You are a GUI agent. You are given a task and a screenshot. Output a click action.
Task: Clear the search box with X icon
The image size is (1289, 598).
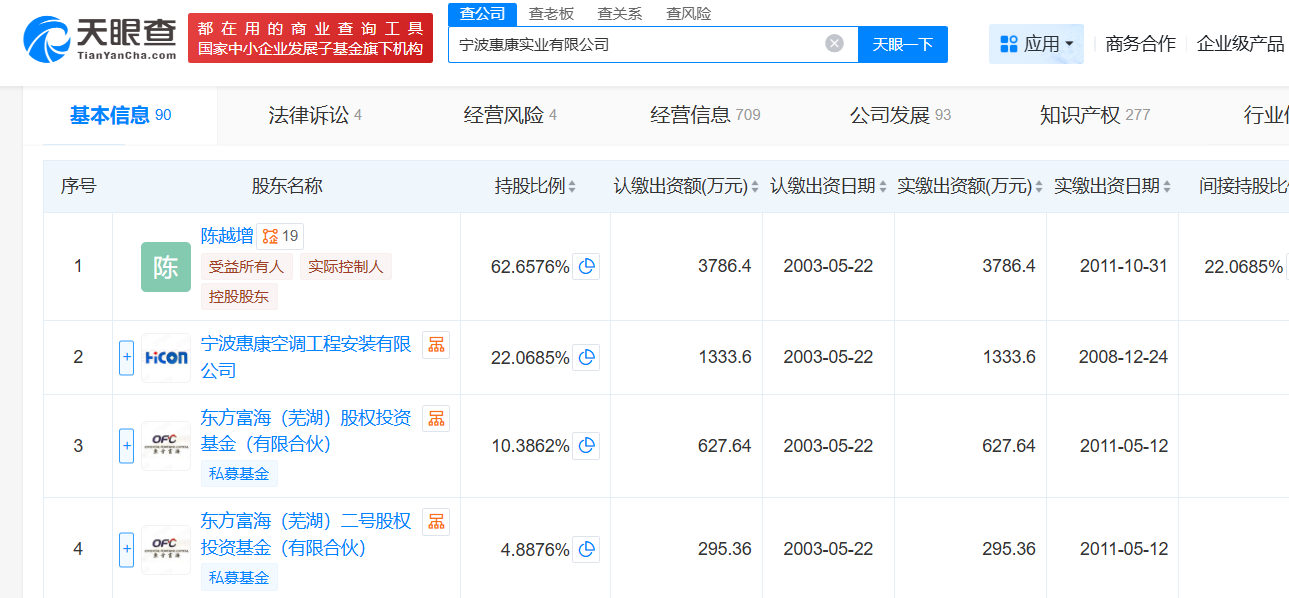pos(834,44)
